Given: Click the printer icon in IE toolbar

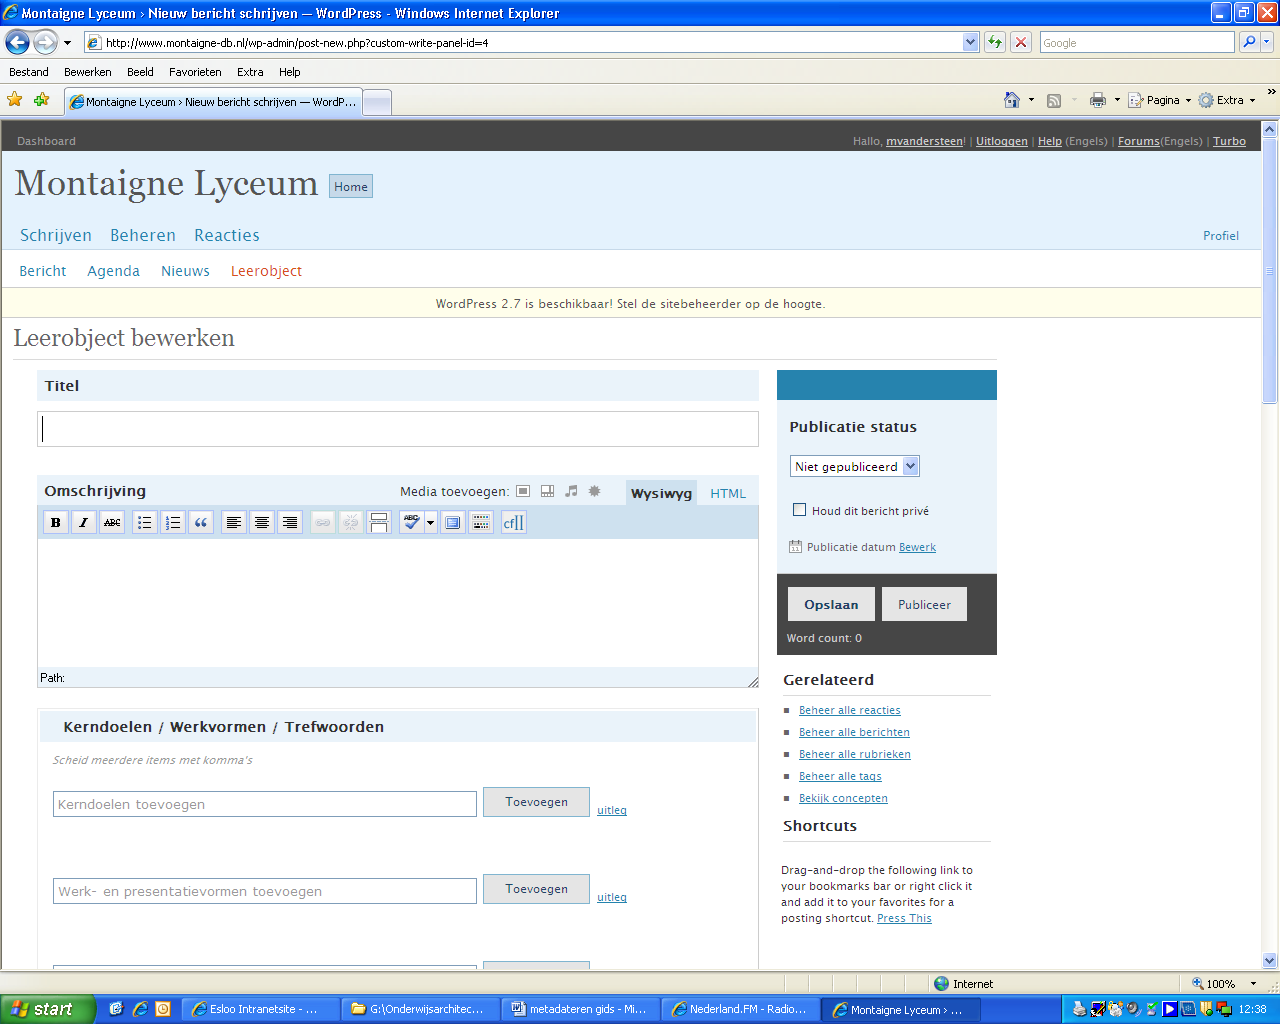Looking at the screenshot, I should coord(1098,100).
